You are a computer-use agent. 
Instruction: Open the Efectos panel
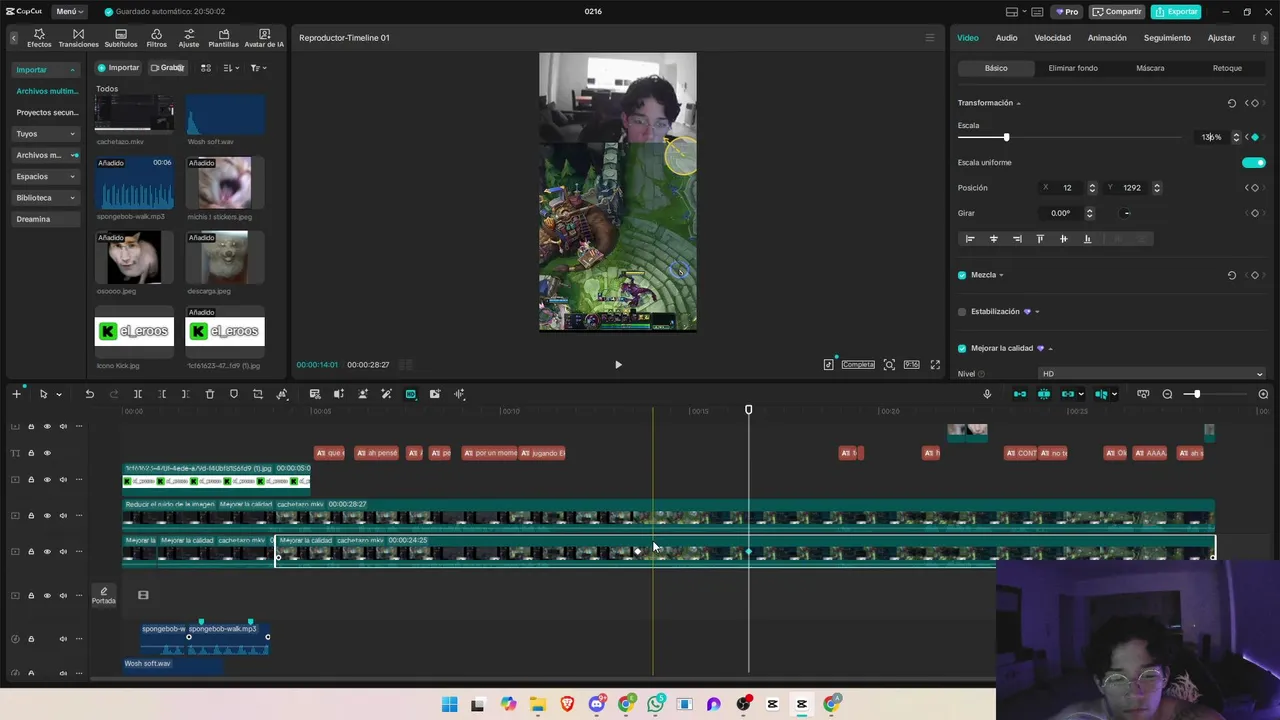point(39,38)
